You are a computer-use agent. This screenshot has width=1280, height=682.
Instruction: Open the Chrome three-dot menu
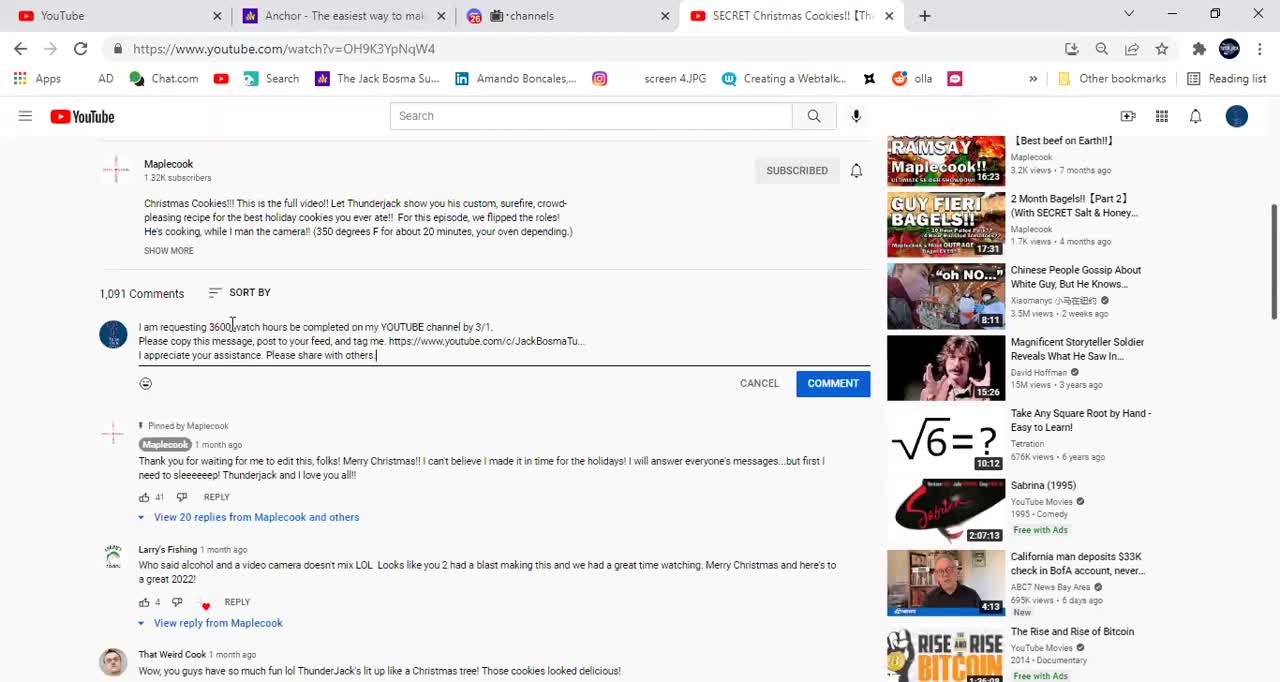(1259, 48)
